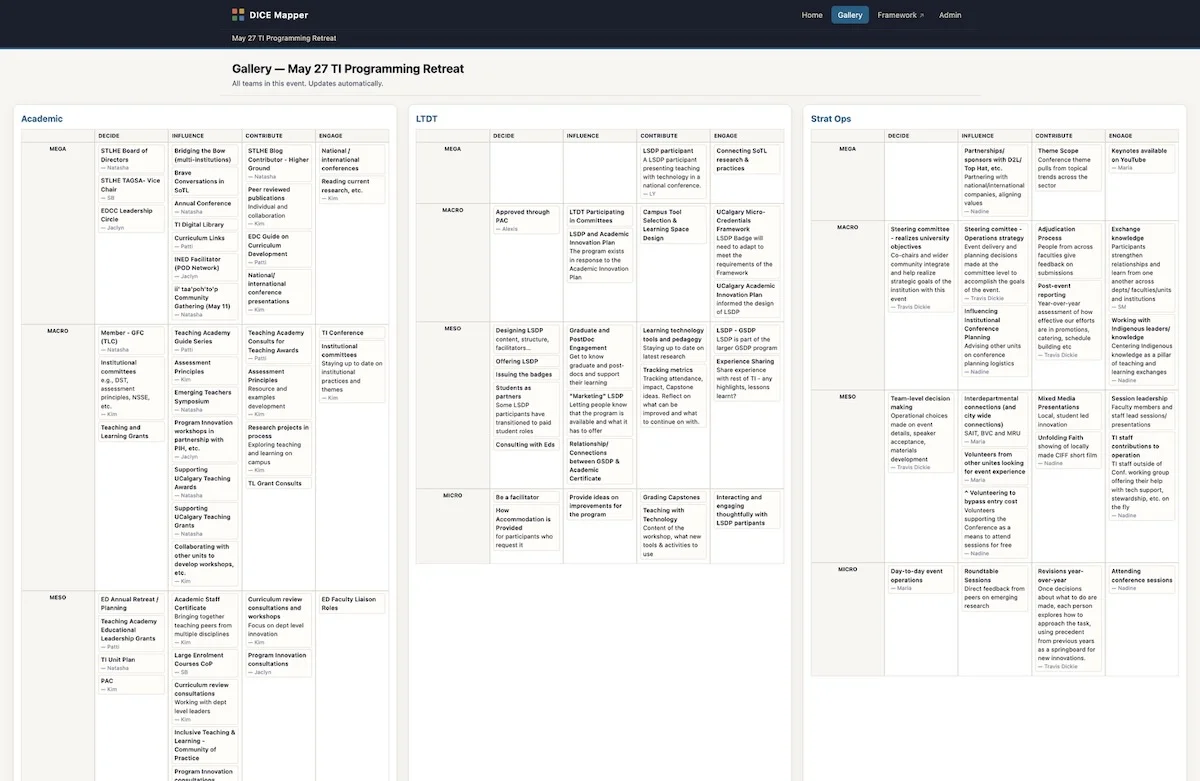1200x781 pixels.
Task: Select the Teaching Academy Guide Series card
Action: [x=205, y=341]
